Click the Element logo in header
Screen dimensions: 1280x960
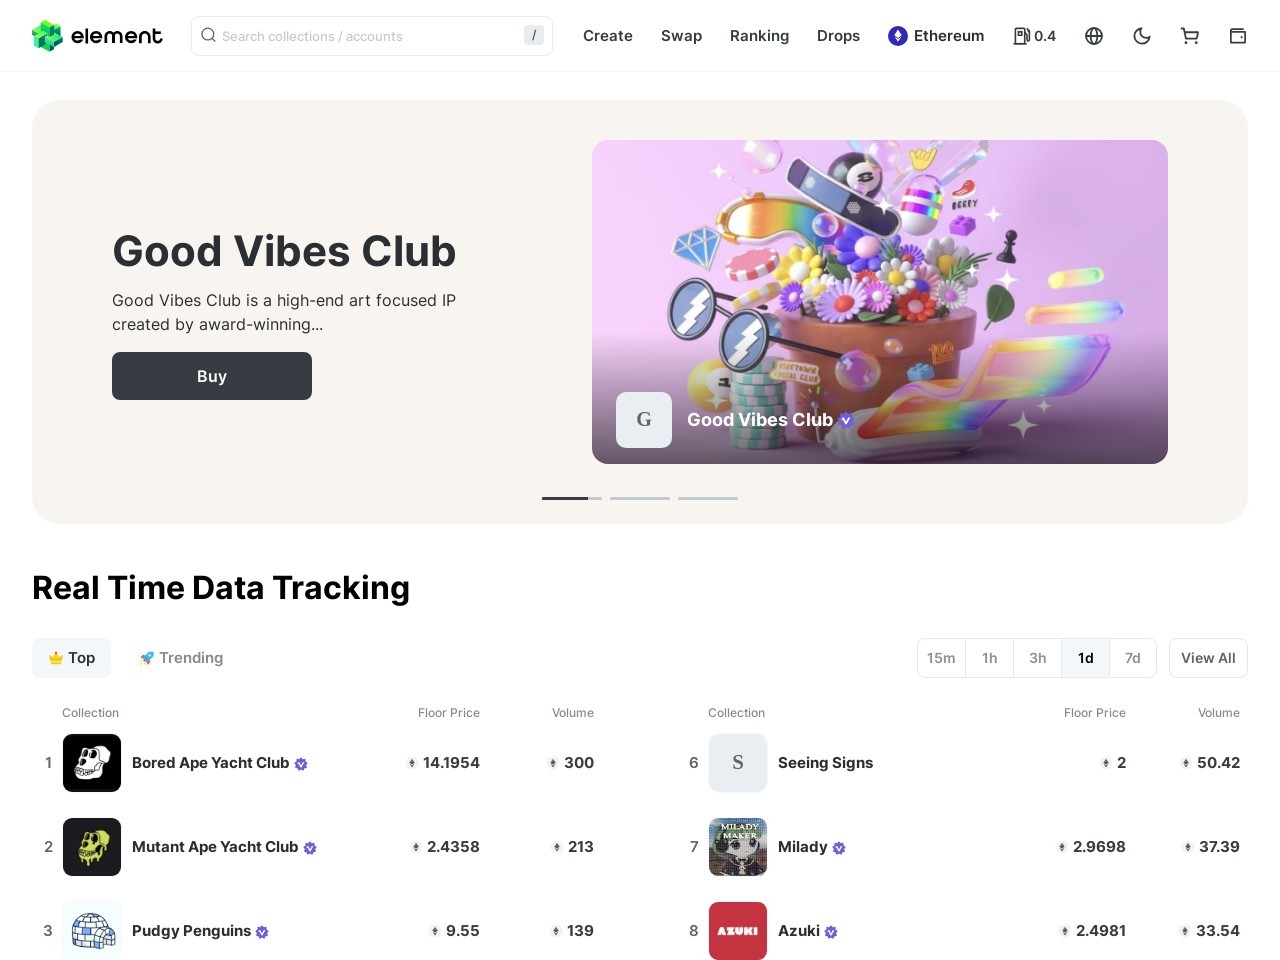(x=97, y=36)
